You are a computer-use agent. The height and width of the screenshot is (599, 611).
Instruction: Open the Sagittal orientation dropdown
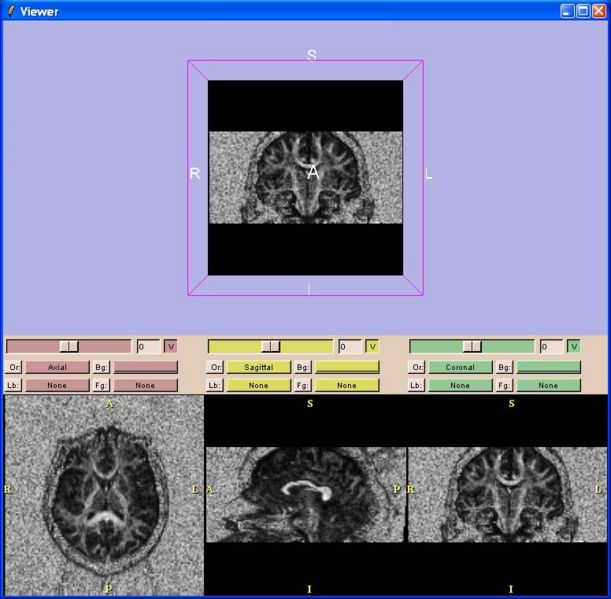pos(258,367)
